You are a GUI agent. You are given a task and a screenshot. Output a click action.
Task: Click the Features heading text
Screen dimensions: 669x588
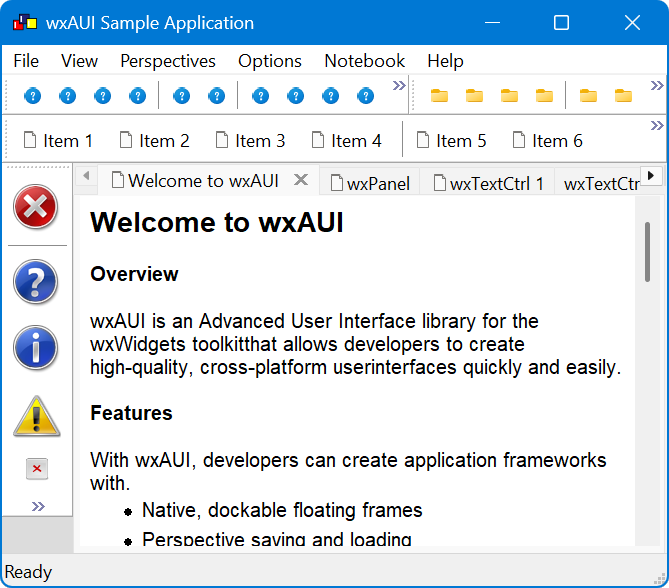click(x=131, y=413)
